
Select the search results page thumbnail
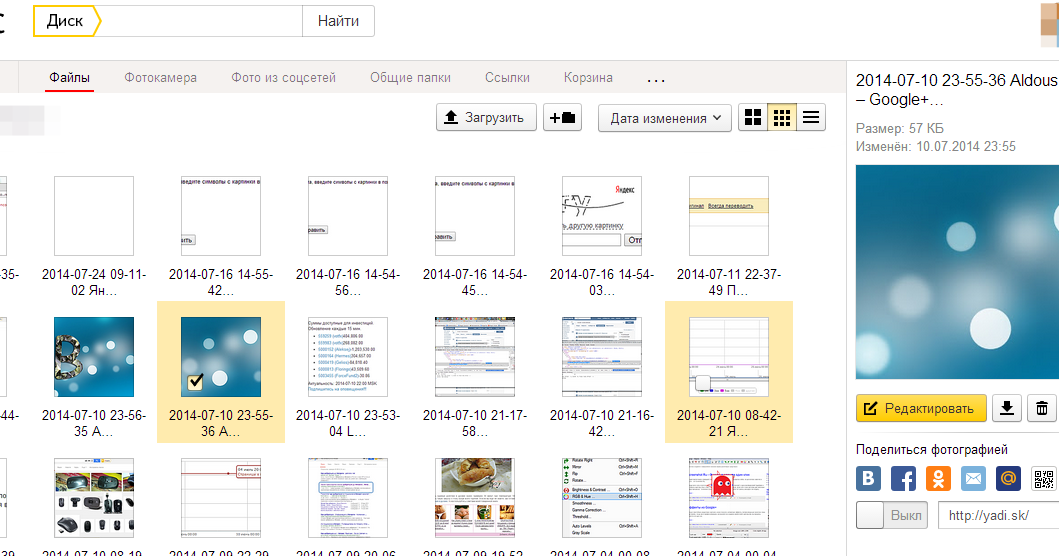coord(348,498)
